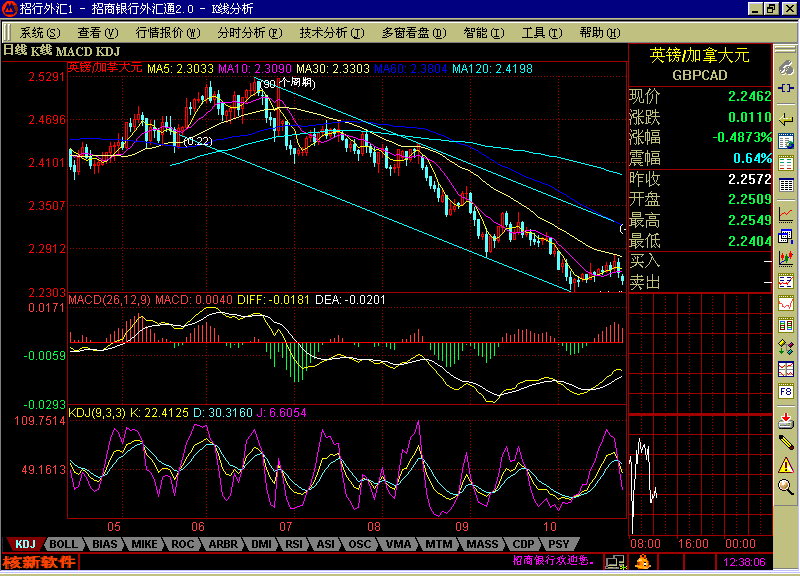Select the candlestick K-line chart icon
The height and width of the screenshot is (576, 800).
(786, 259)
